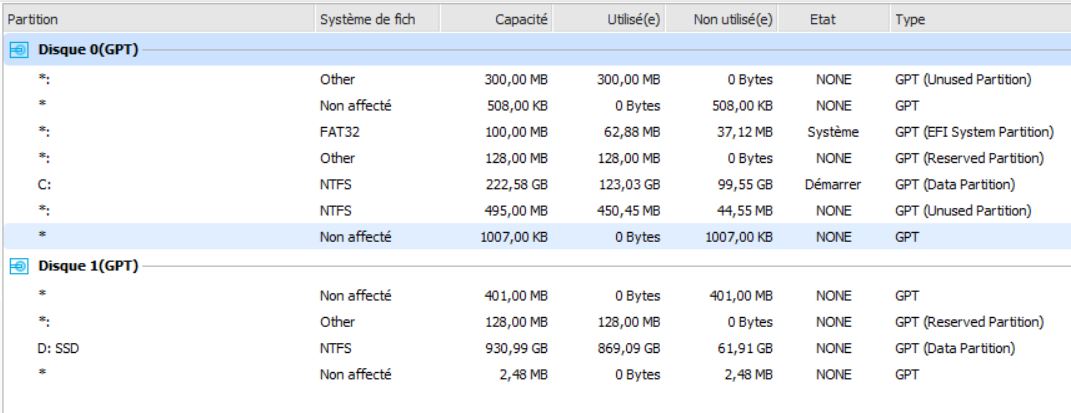Click the Utilisé(e) column header
Viewport: 1071px width, 413px height.
(x=634, y=18)
